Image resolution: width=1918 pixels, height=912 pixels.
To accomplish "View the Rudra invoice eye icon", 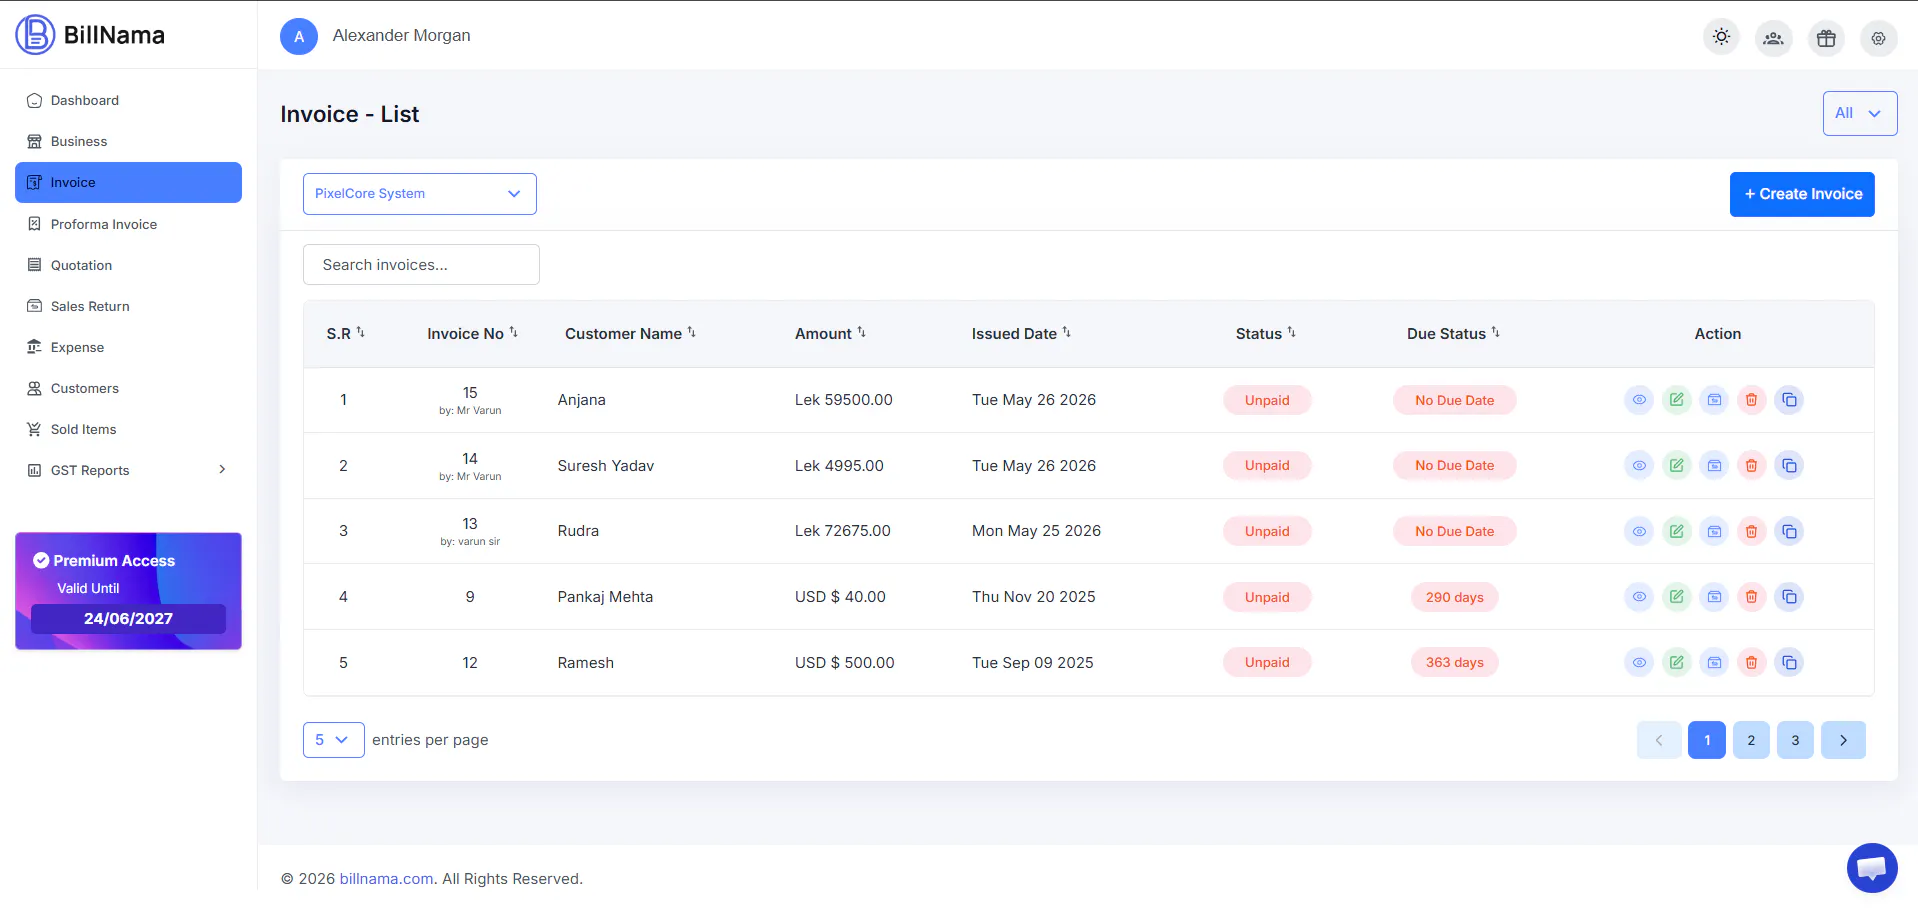I will 1639,531.
